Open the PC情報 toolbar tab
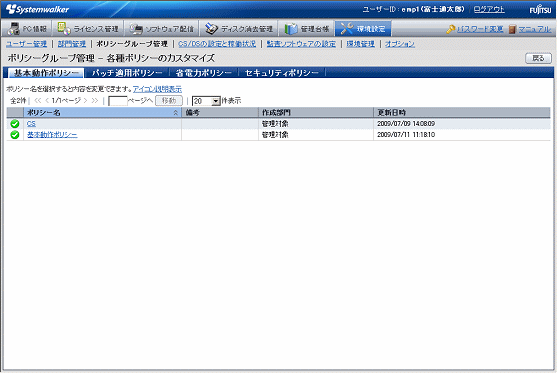Screen dimensions: 557x373 pos(27,28)
